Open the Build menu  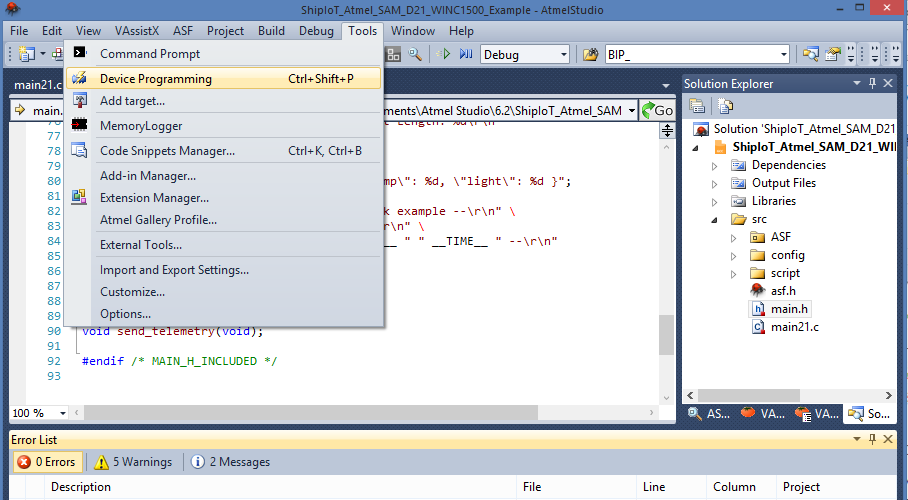(x=271, y=31)
